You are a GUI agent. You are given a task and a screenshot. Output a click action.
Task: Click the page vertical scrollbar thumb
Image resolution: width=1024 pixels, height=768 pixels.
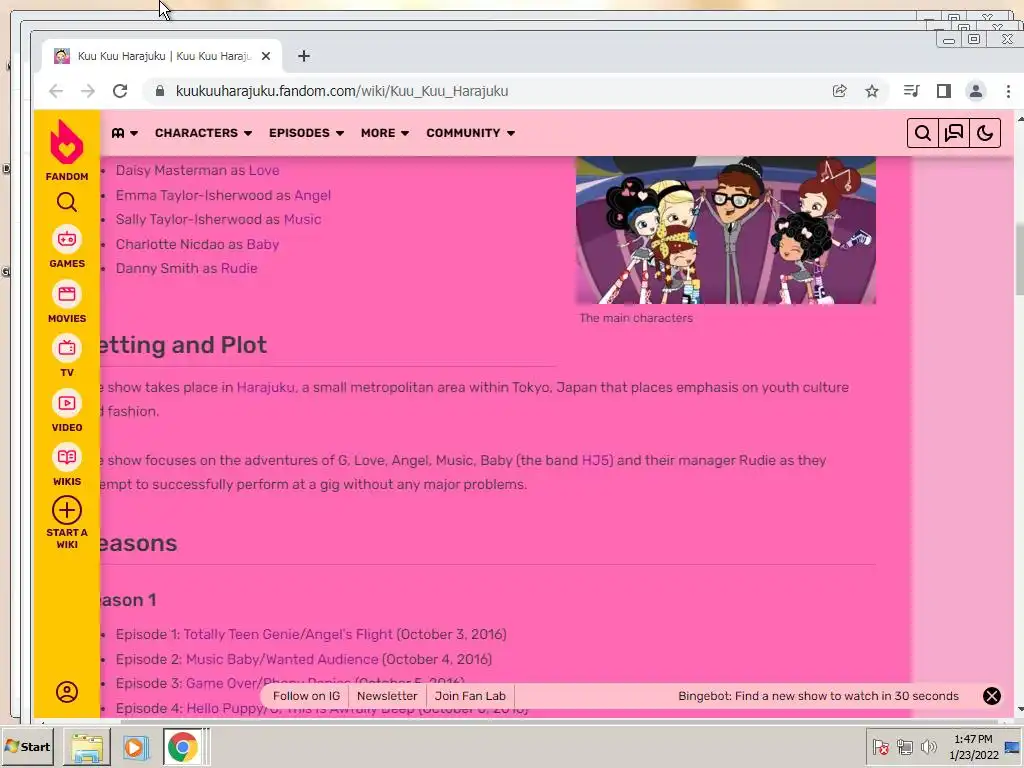point(1019,259)
